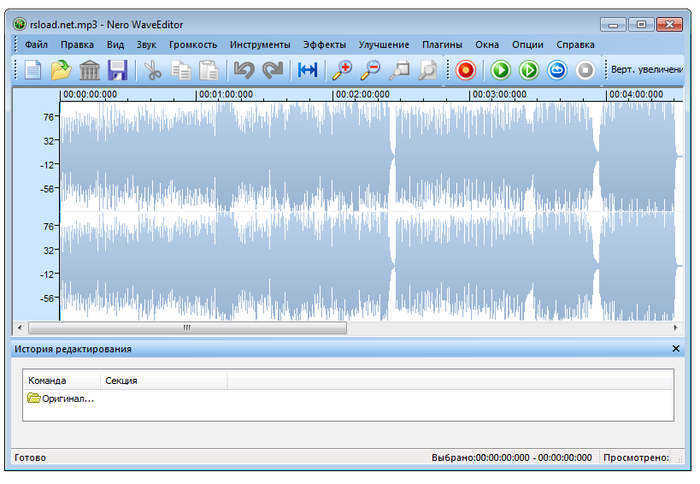The width and height of the screenshot is (700, 484).
Task: Undo the last edit
Action: pos(244,71)
